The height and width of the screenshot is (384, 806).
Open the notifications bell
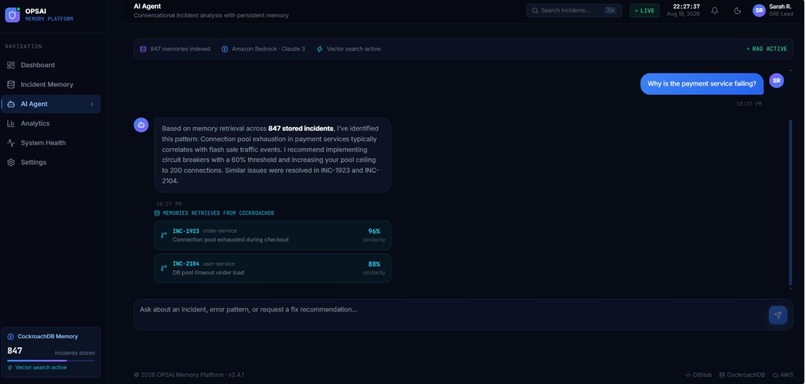coord(715,11)
